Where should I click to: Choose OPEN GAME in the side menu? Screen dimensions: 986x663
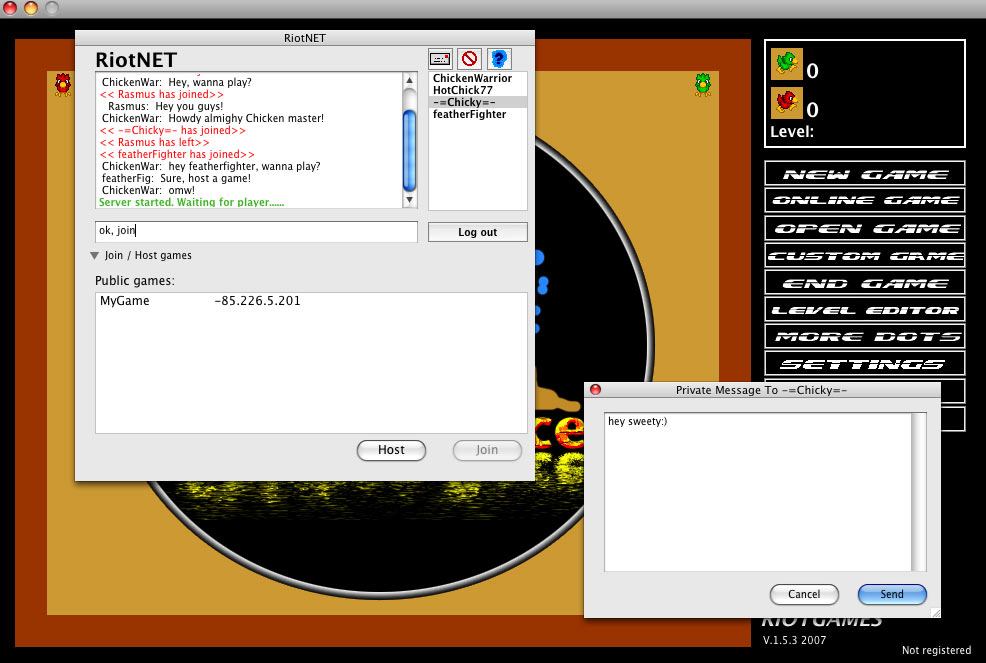click(865, 228)
